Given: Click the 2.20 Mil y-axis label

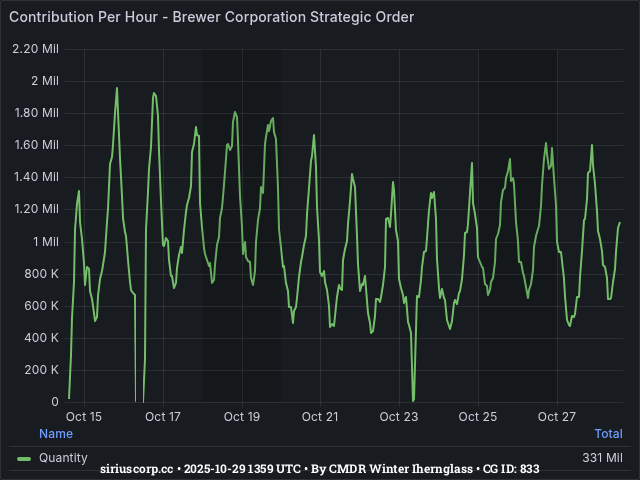Looking at the screenshot, I should tap(36, 49).
